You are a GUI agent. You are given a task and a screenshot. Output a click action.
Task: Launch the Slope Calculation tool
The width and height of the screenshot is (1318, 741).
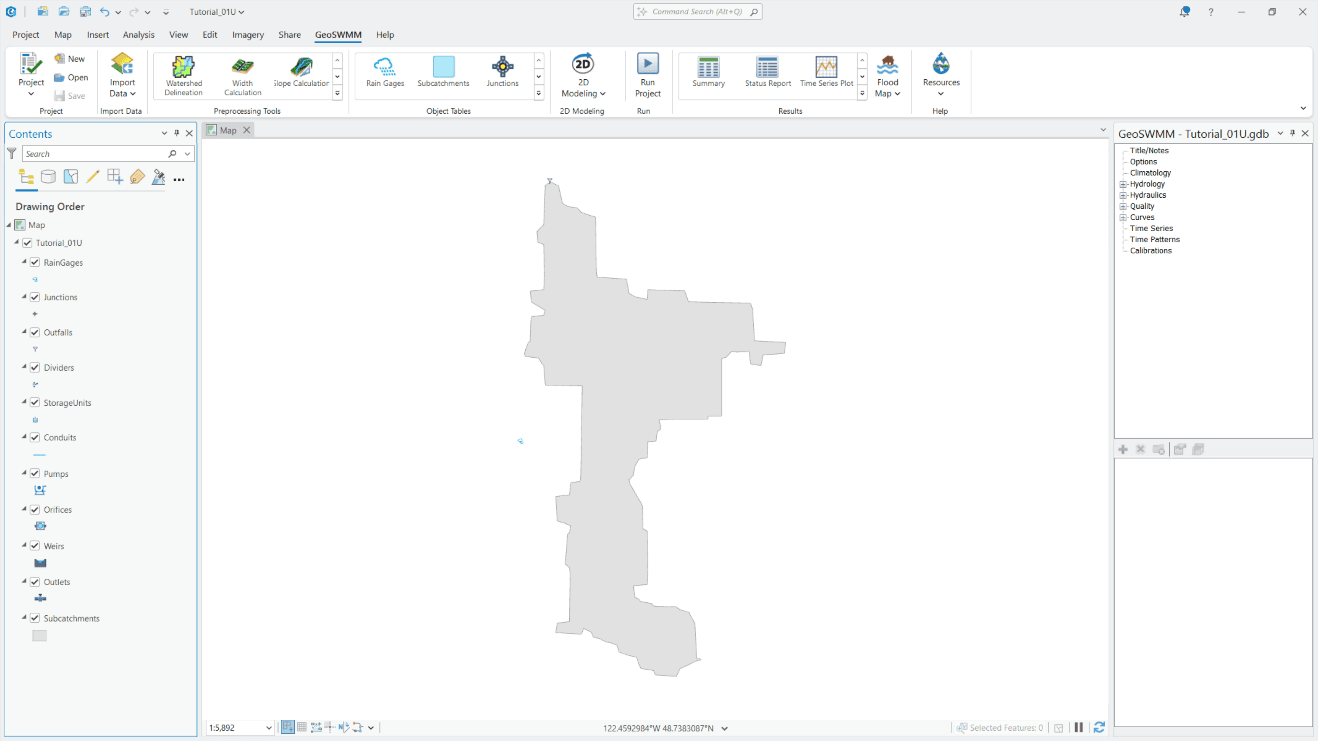coord(300,75)
